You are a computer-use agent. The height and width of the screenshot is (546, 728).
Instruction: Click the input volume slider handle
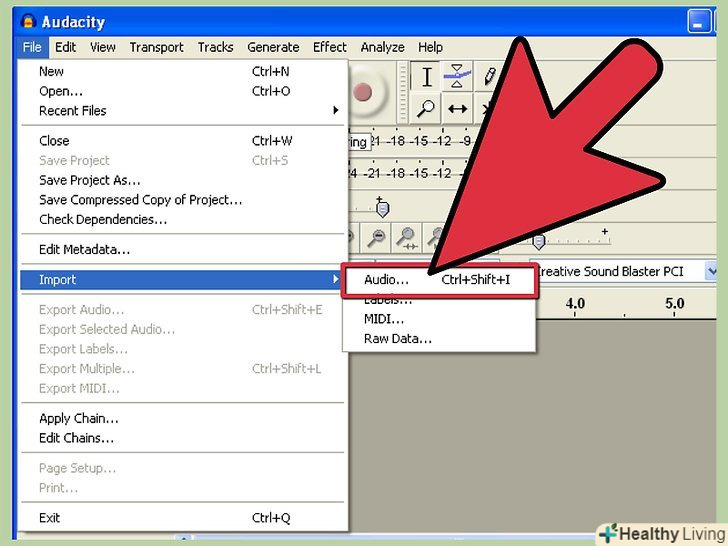point(382,209)
